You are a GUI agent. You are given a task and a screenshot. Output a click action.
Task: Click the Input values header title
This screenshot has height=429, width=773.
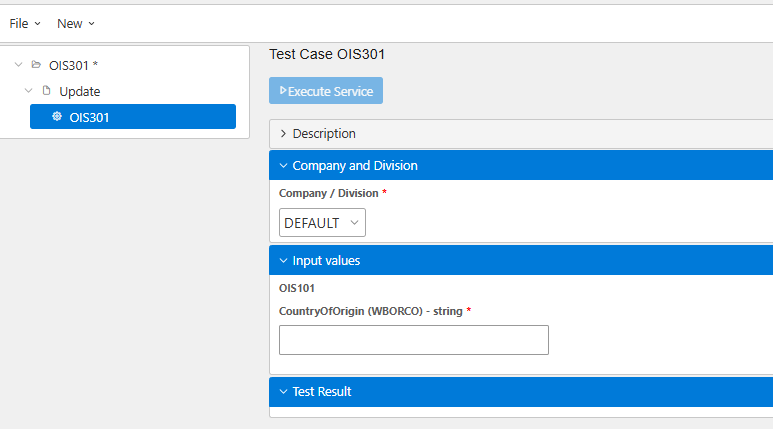326,261
